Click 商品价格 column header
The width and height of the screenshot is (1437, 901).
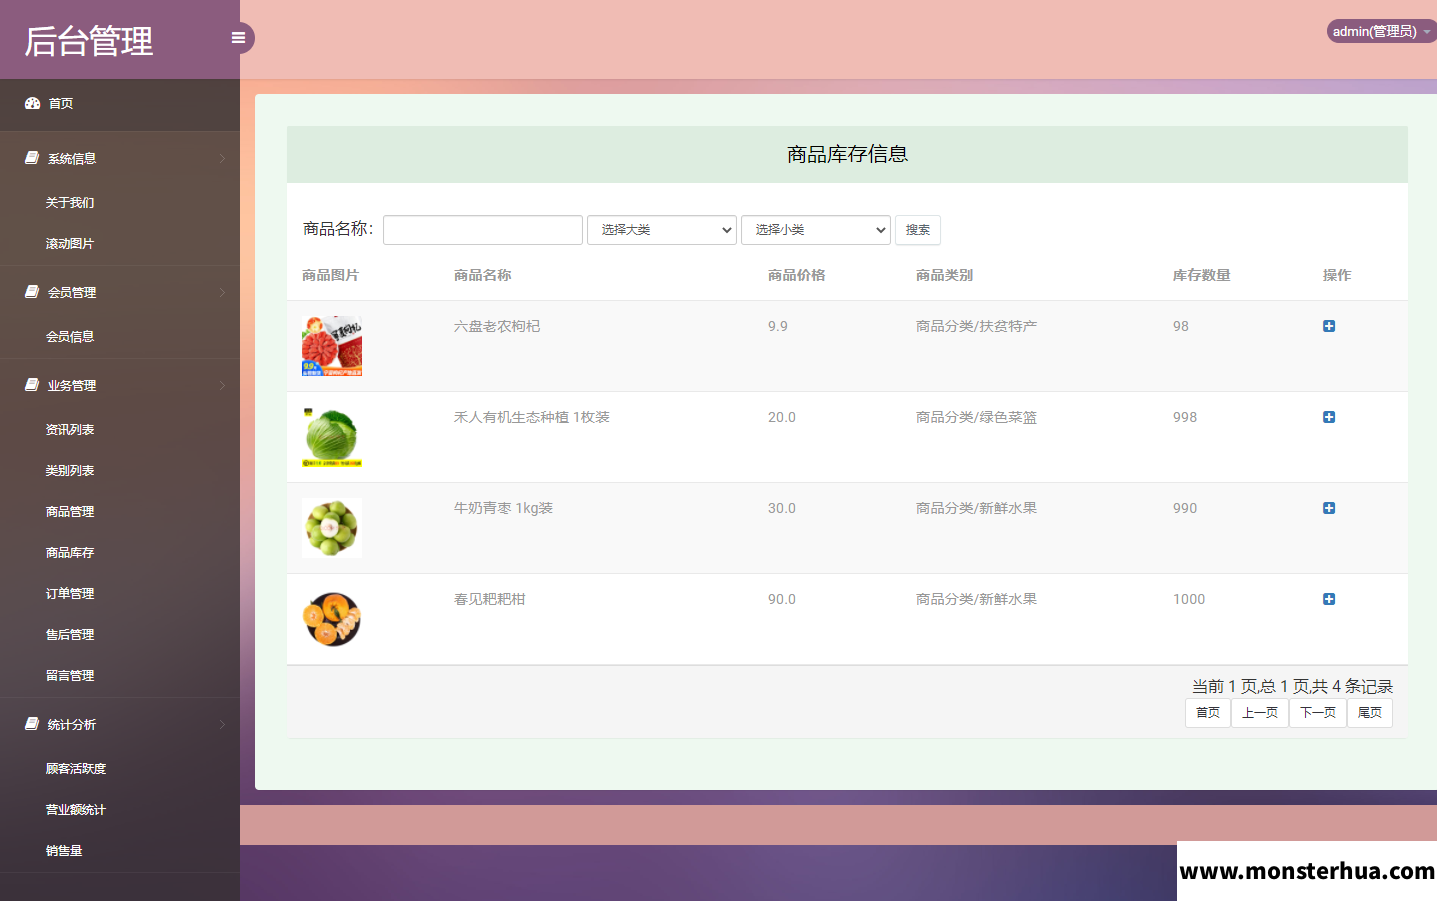pos(797,275)
